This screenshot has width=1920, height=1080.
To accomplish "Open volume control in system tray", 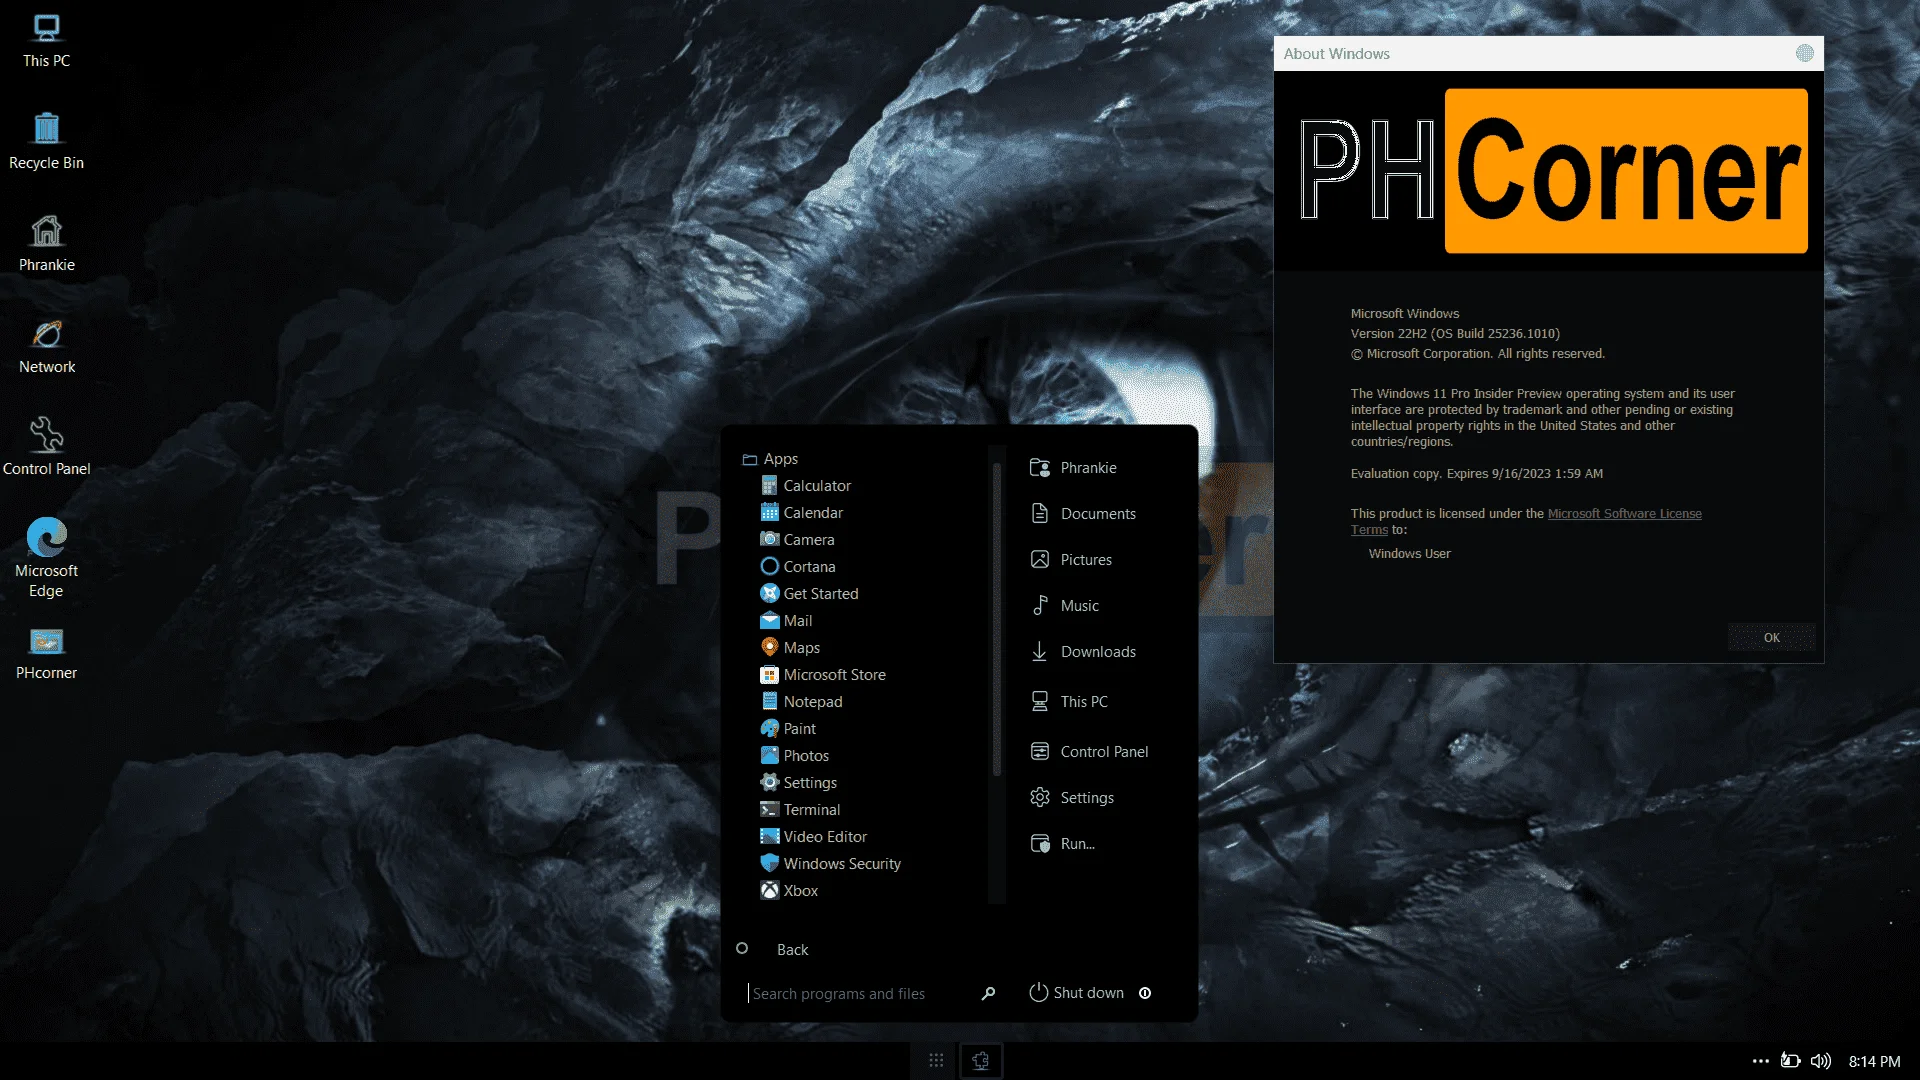I will pyautogui.click(x=1821, y=1061).
